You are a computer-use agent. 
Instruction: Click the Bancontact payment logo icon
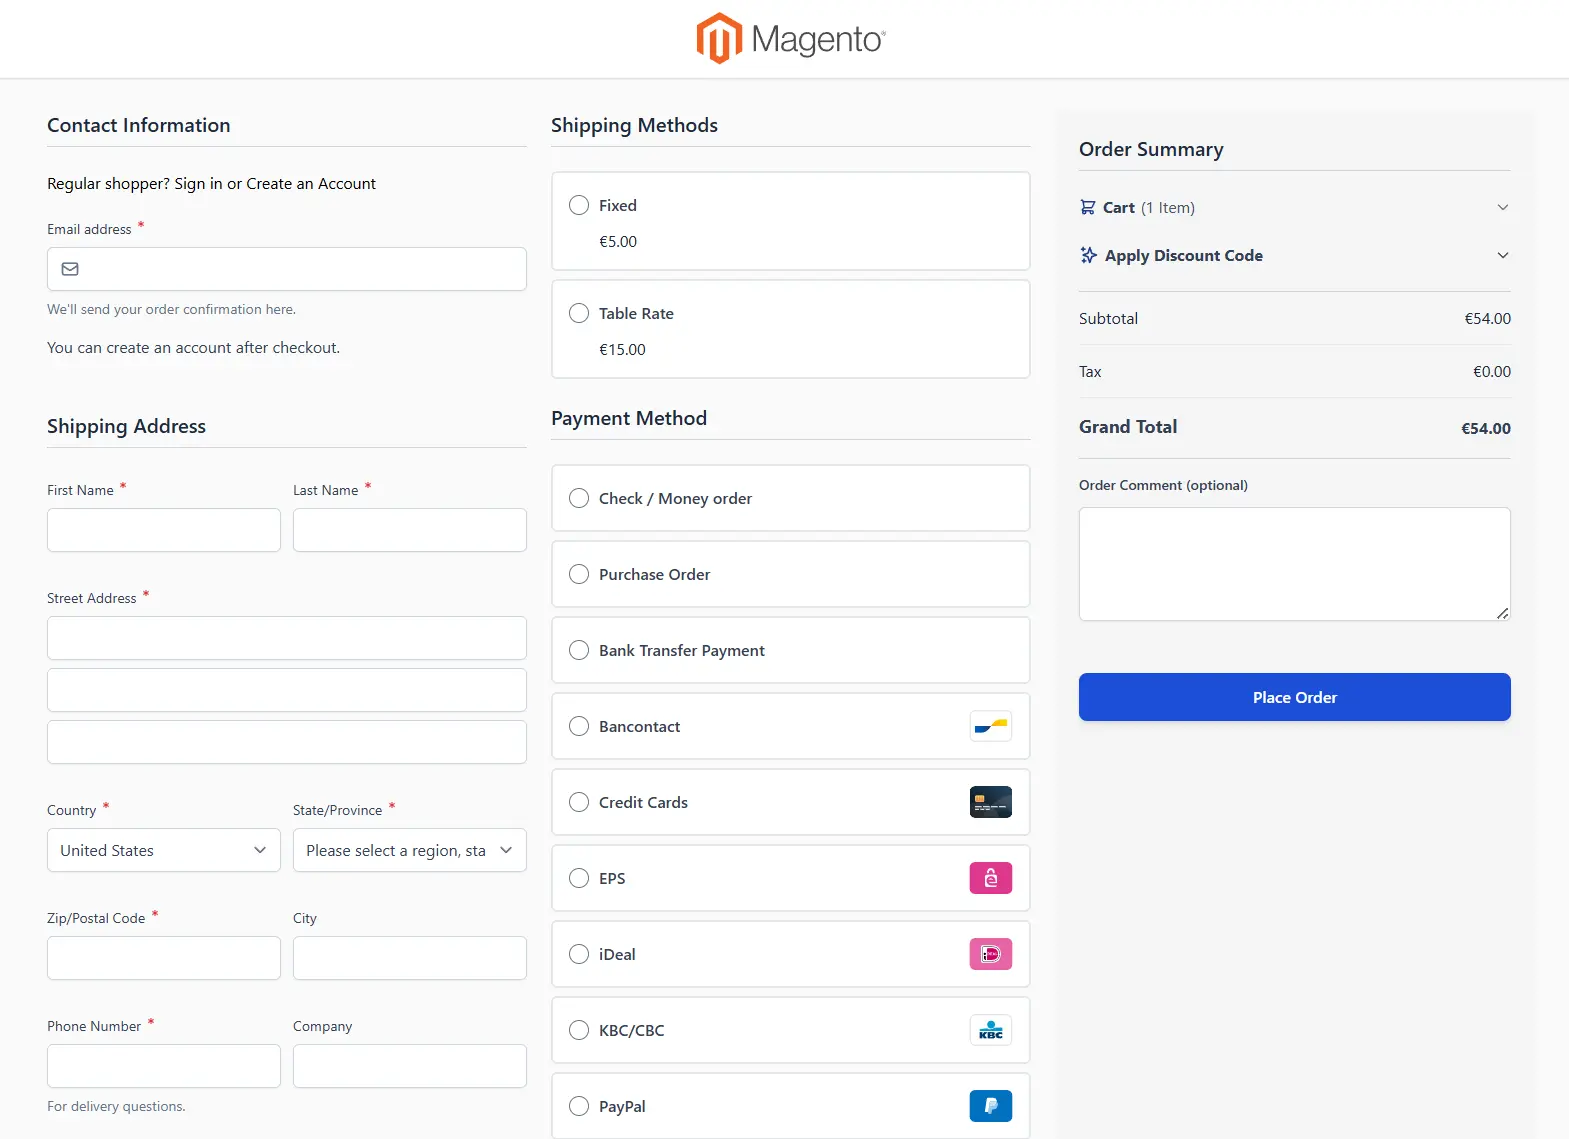pyautogui.click(x=990, y=726)
